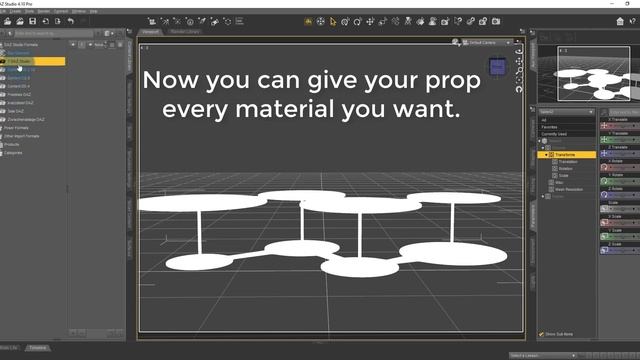Click the reset view icon in viewport controls
Image resolution: width=640 pixels, height=360 pixels.
point(519,89)
